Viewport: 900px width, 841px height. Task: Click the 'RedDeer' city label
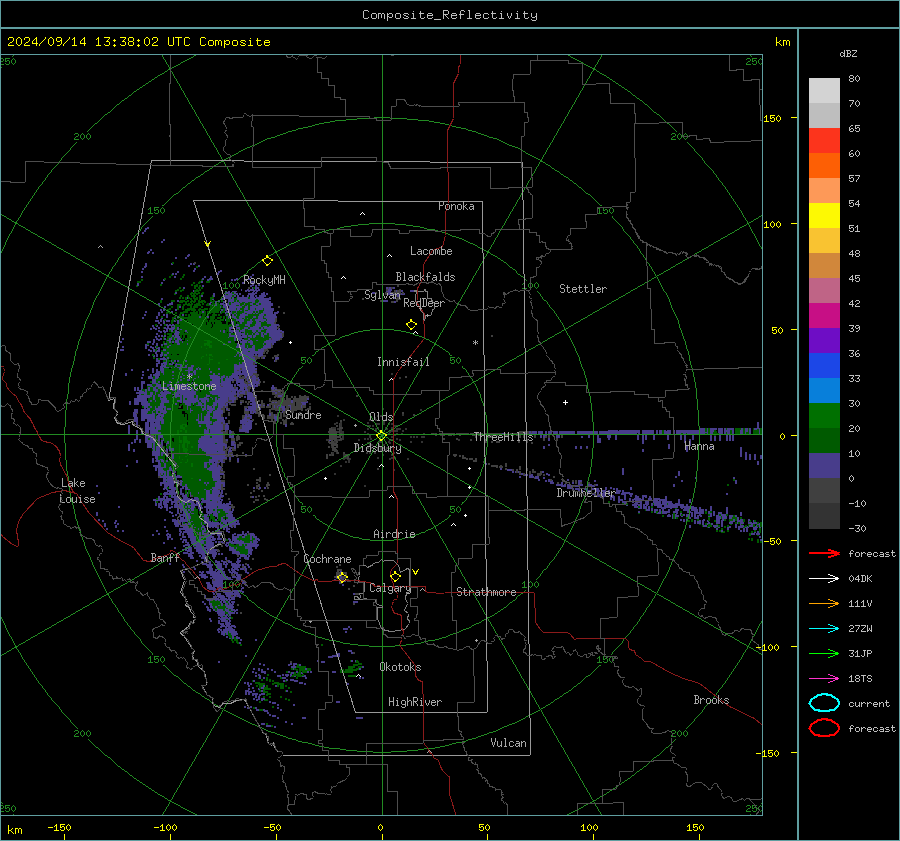(x=424, y=303)
